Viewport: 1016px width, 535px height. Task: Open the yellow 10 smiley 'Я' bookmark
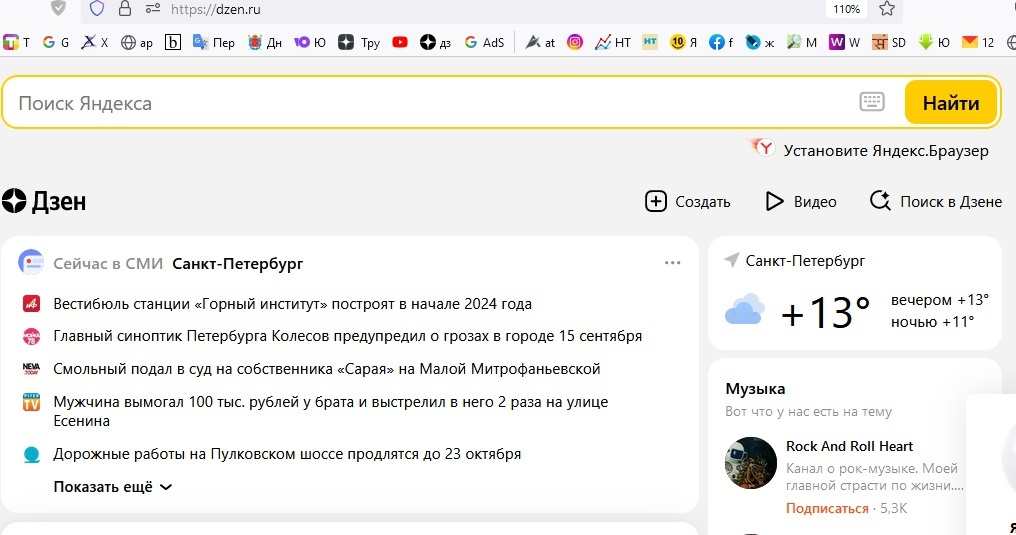coord(684,42)
